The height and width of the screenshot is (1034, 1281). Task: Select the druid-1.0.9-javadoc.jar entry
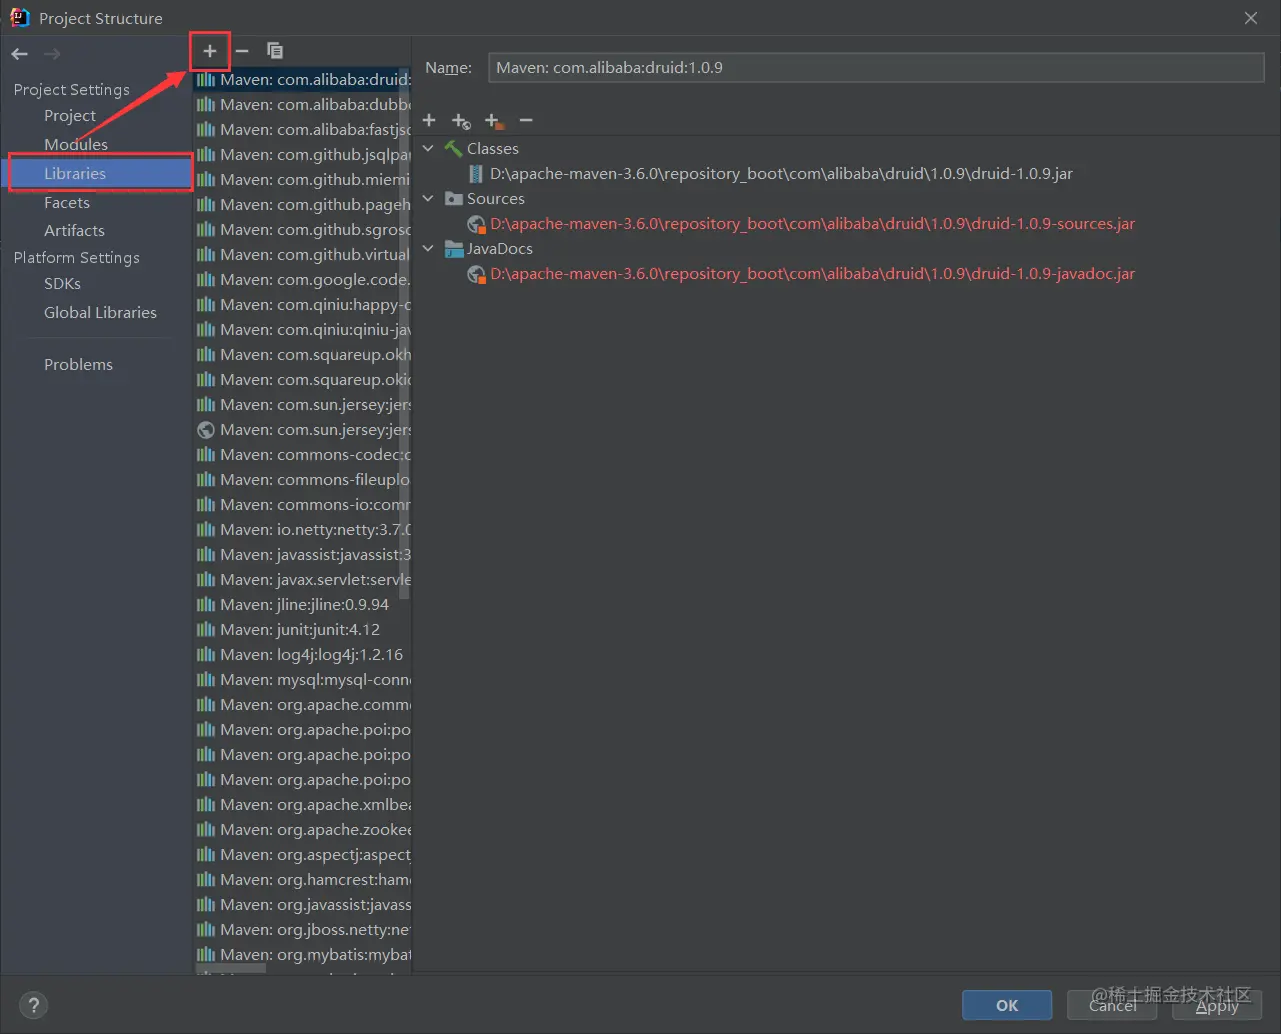pyautogui.click(x=801, y=274)
